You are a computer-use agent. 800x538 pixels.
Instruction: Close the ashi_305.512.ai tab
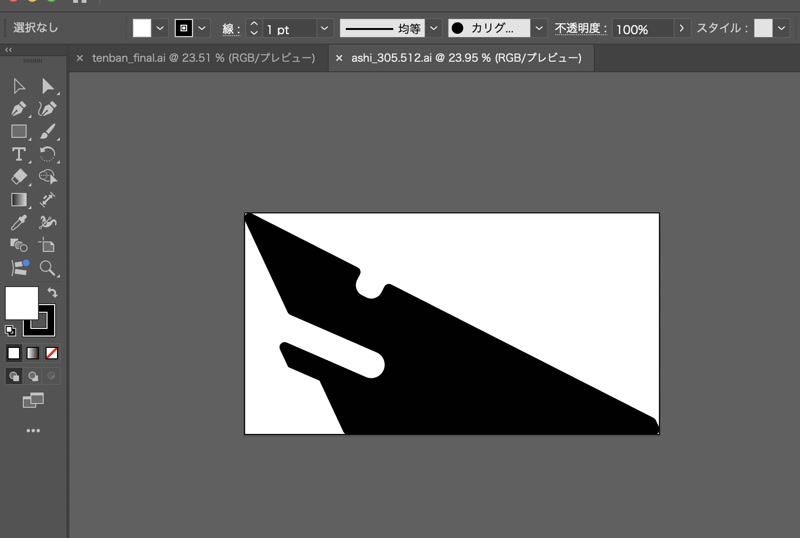click(x=339, y=58)
